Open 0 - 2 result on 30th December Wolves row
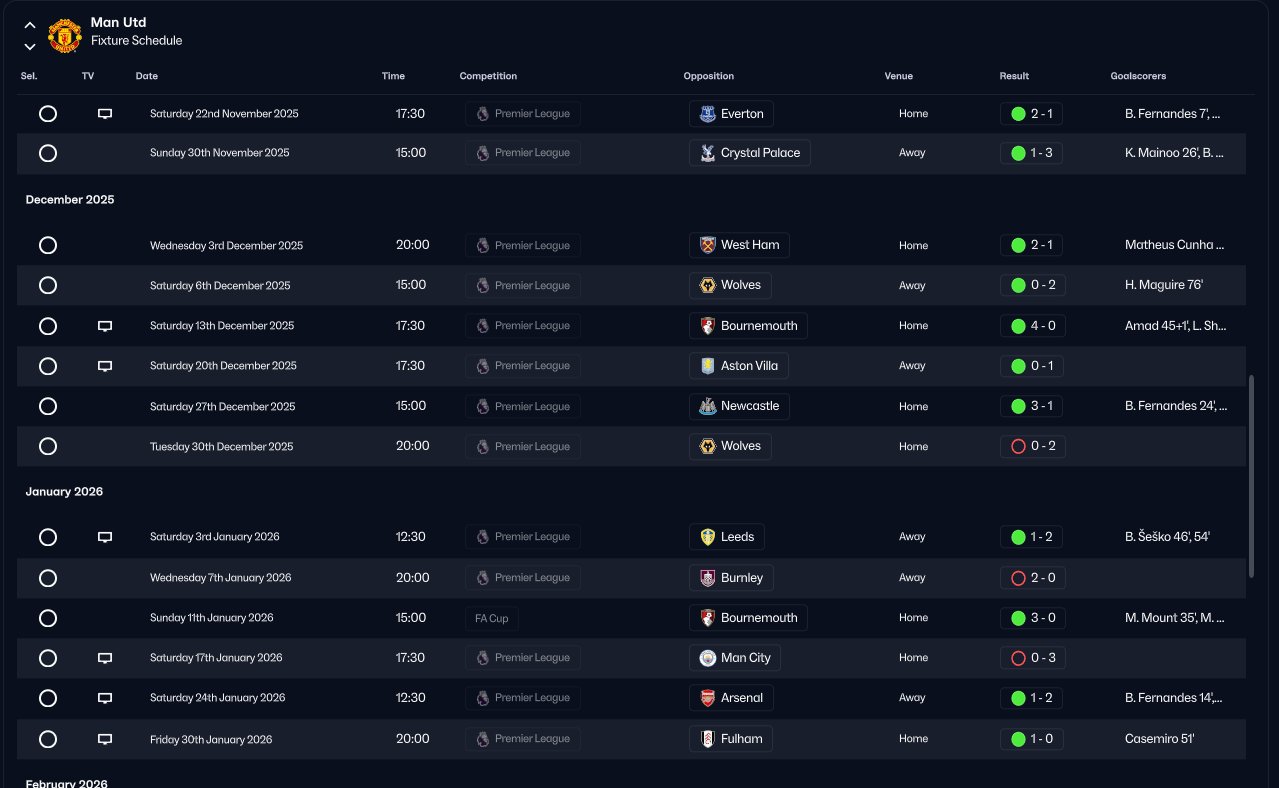This screenshot has width=1279, height=788. coord(1032,446)
